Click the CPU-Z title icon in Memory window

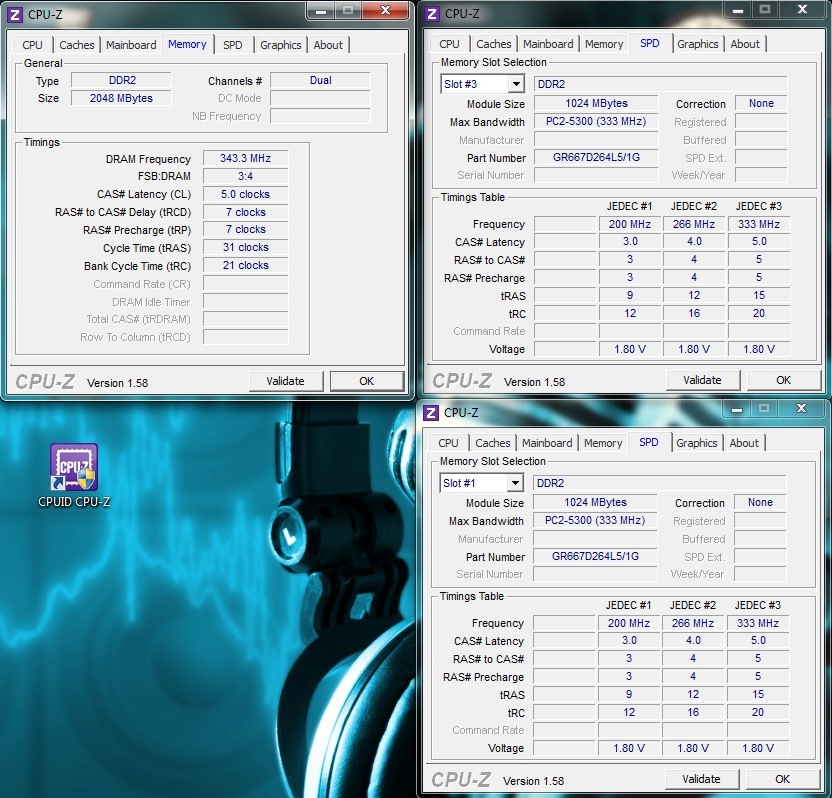click(15, 14)
